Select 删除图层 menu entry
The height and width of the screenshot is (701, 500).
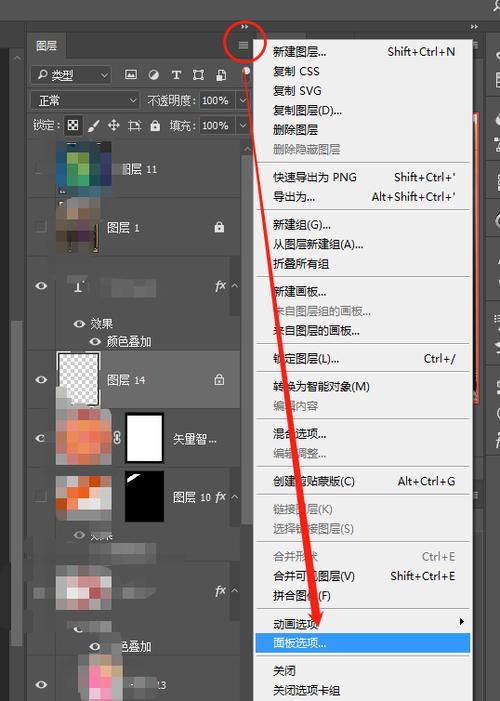363,130
